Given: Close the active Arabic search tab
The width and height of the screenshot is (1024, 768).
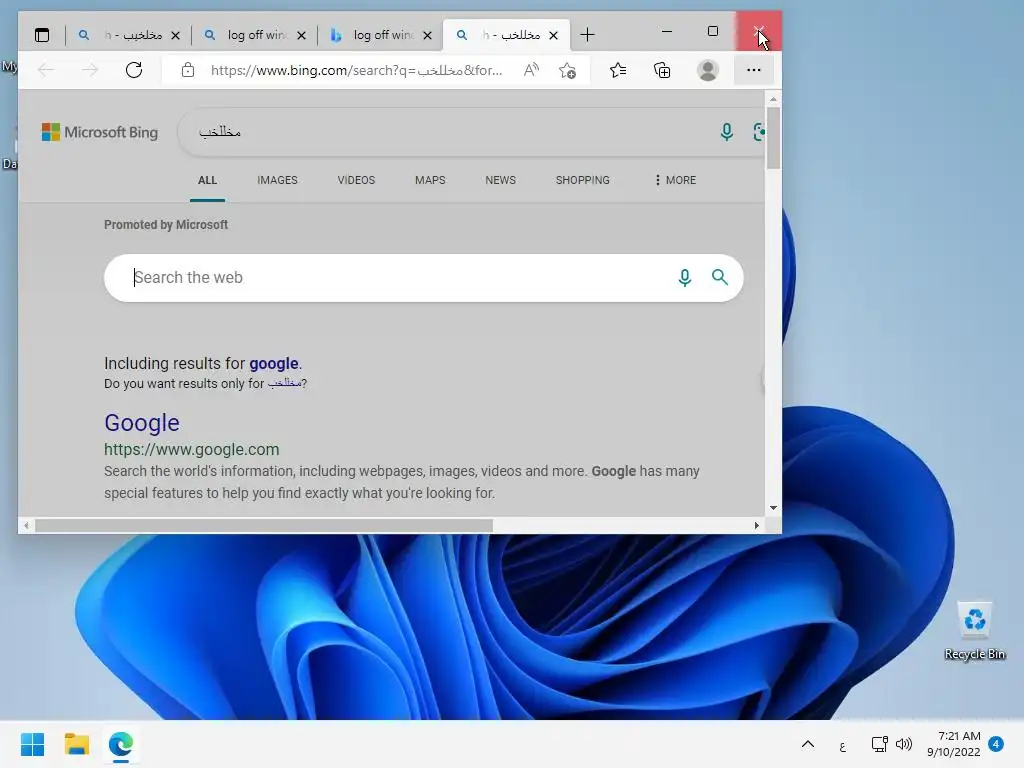Looking at the screenshot, I should coord(553,35).
